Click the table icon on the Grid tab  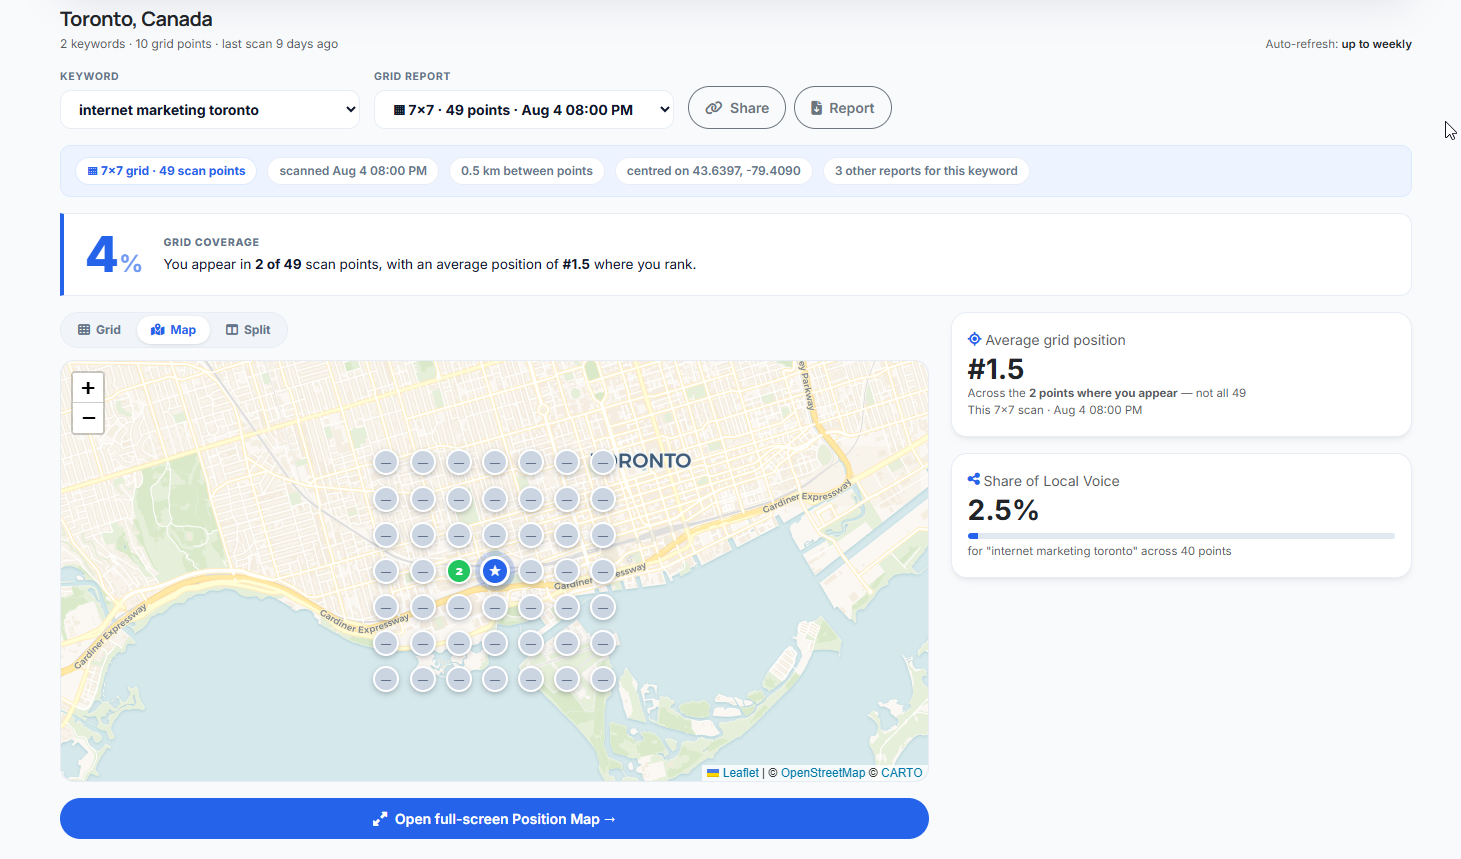coord(84,330)
